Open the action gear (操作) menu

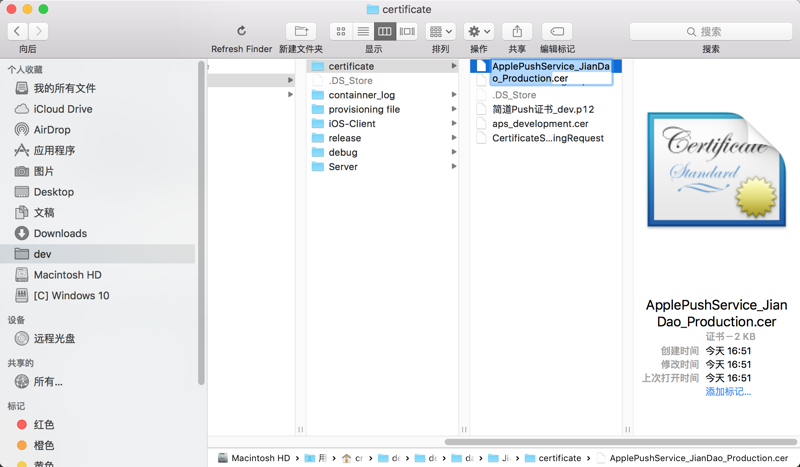479,31
